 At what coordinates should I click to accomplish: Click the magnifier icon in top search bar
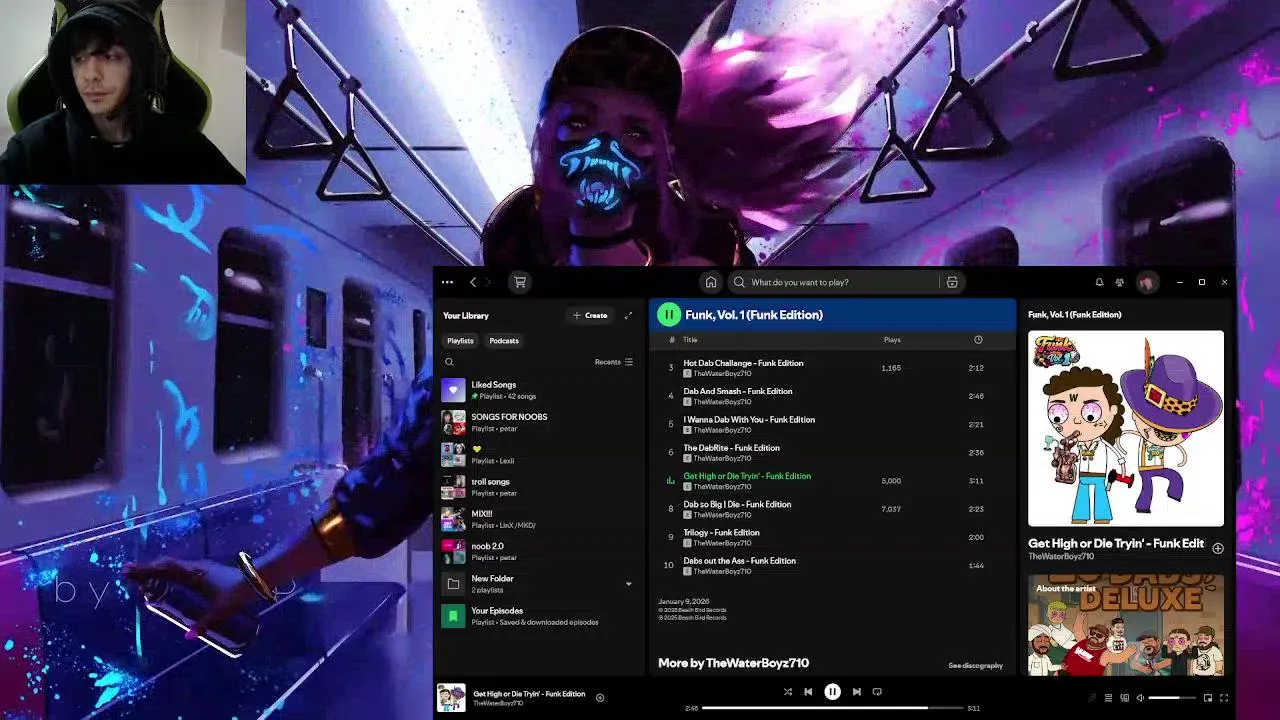(x=740, y=282)
